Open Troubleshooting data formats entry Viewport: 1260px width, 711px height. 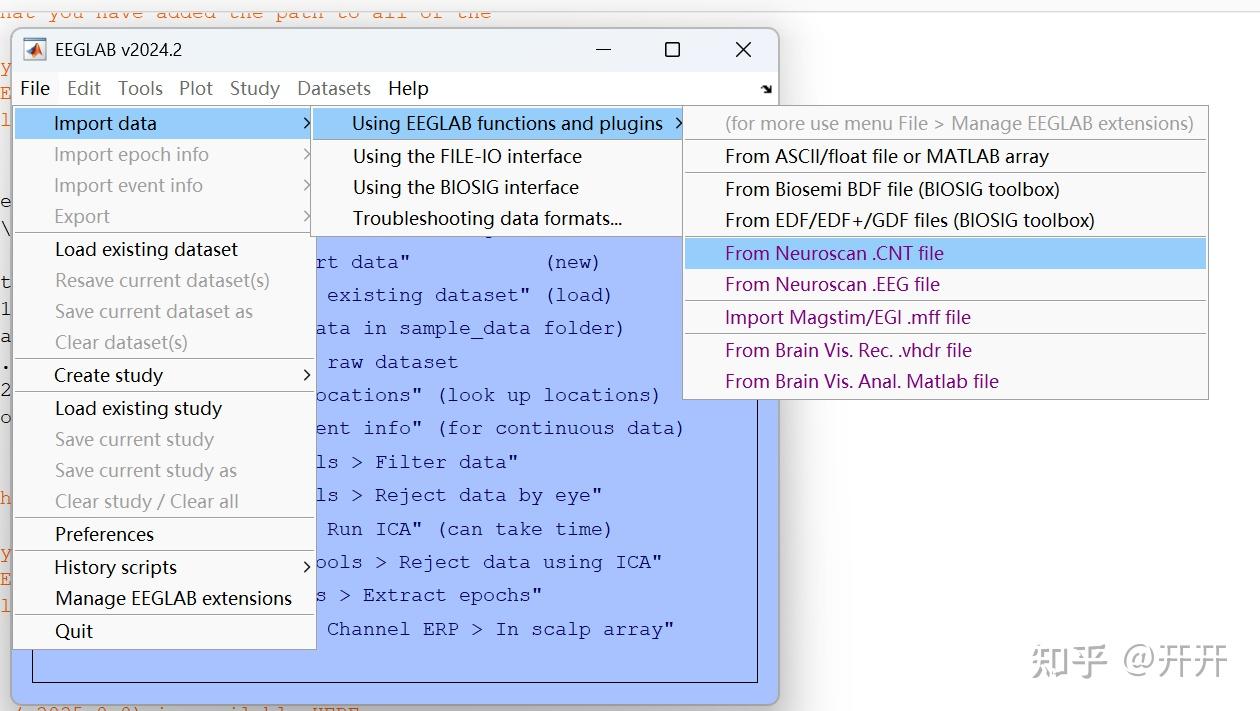[x=497, y=218]
